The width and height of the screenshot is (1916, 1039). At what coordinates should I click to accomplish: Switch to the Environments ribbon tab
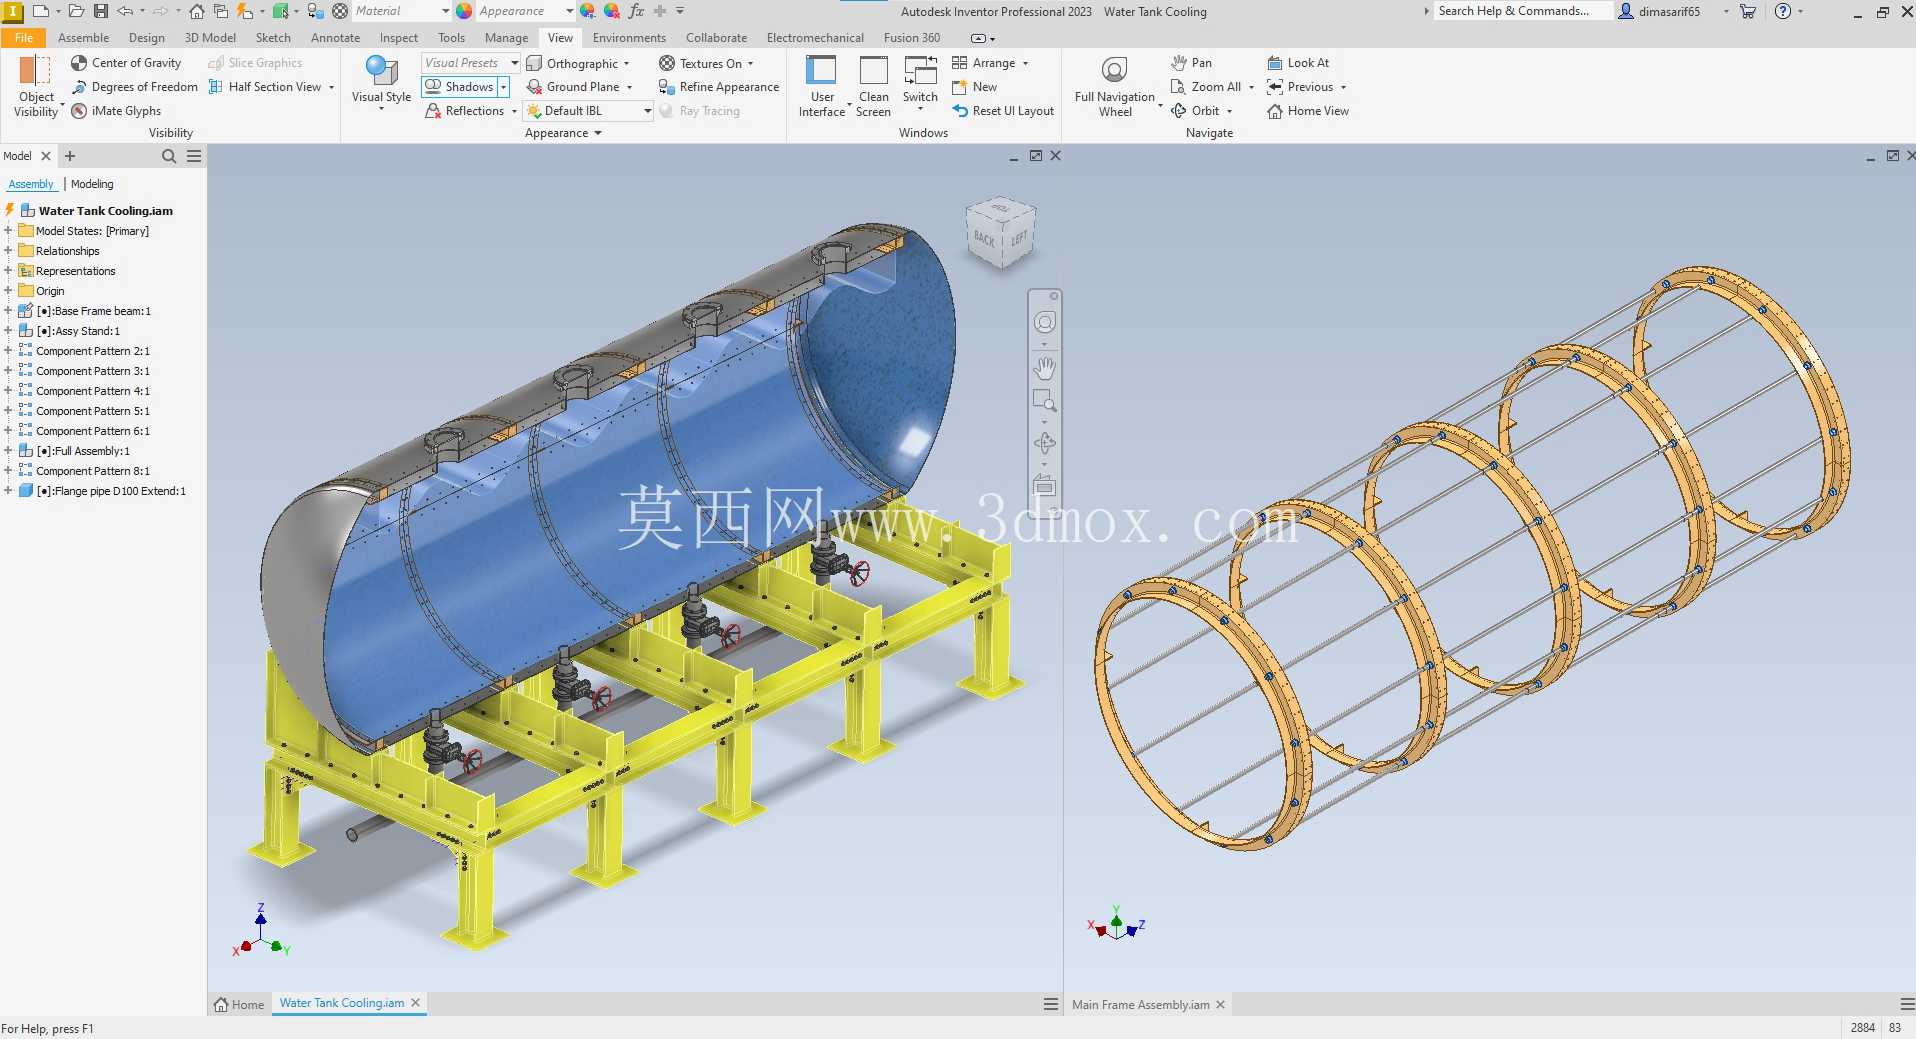click(x=629, y=37)
